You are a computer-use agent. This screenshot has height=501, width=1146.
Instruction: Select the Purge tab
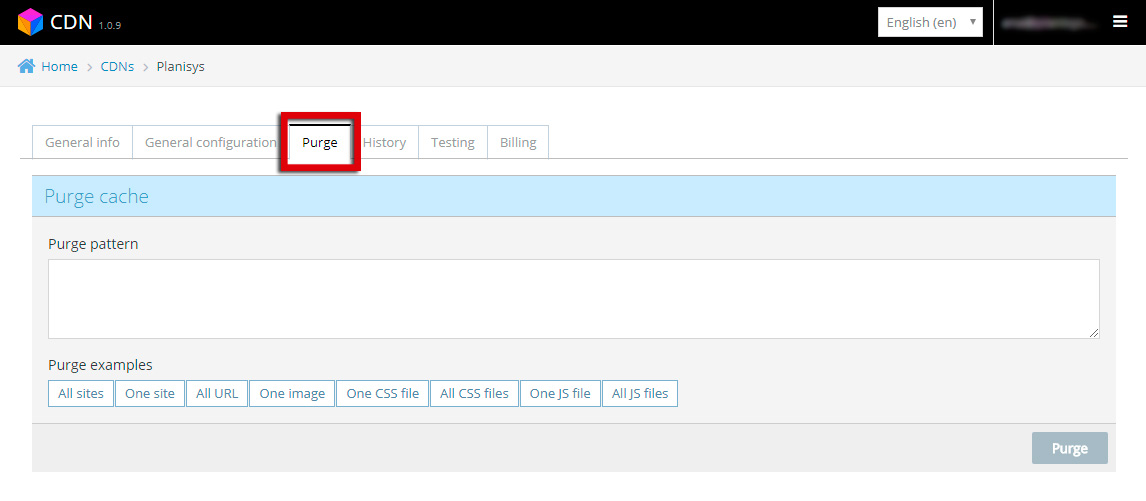point(320,143)
